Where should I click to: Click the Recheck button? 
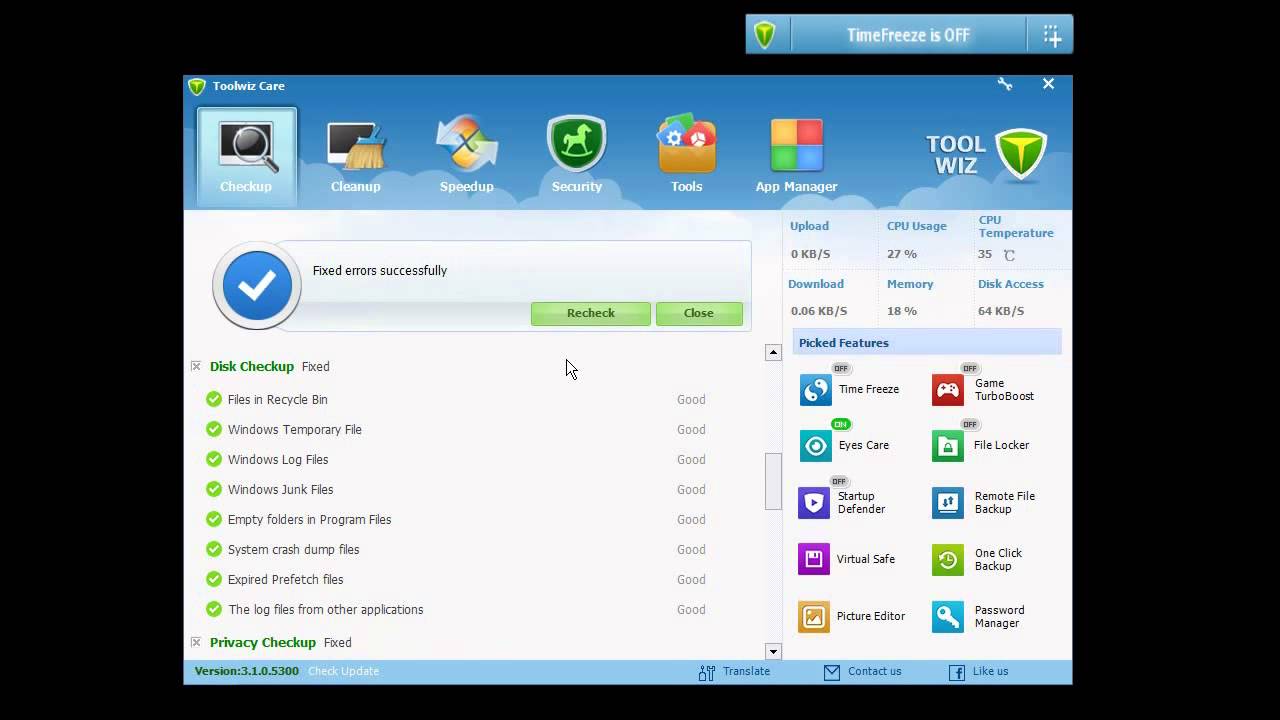591,313
